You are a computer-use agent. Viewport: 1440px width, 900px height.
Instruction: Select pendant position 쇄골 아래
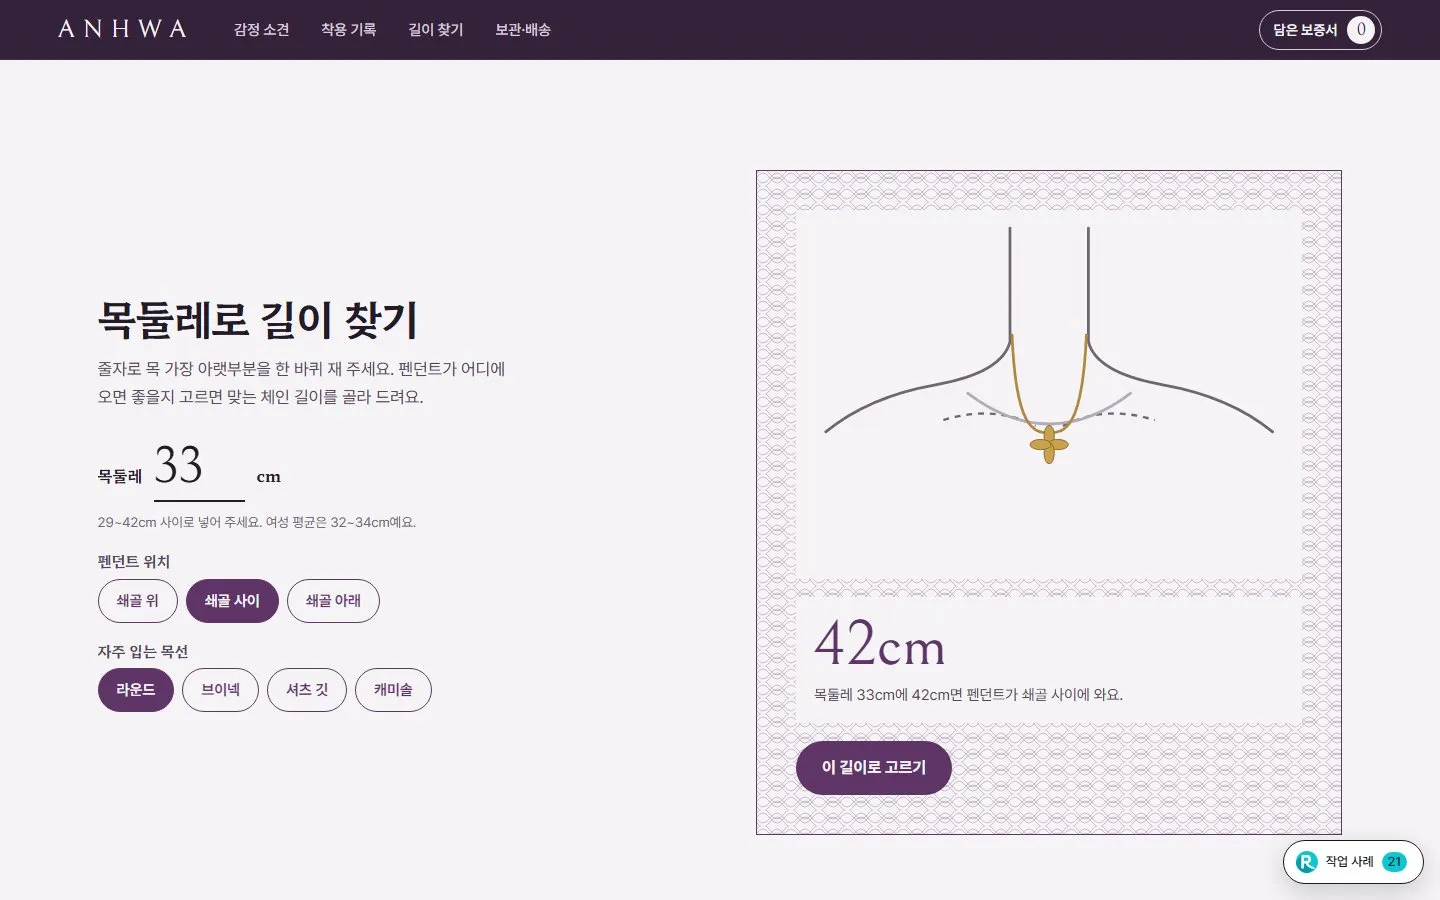coord(333,601)
